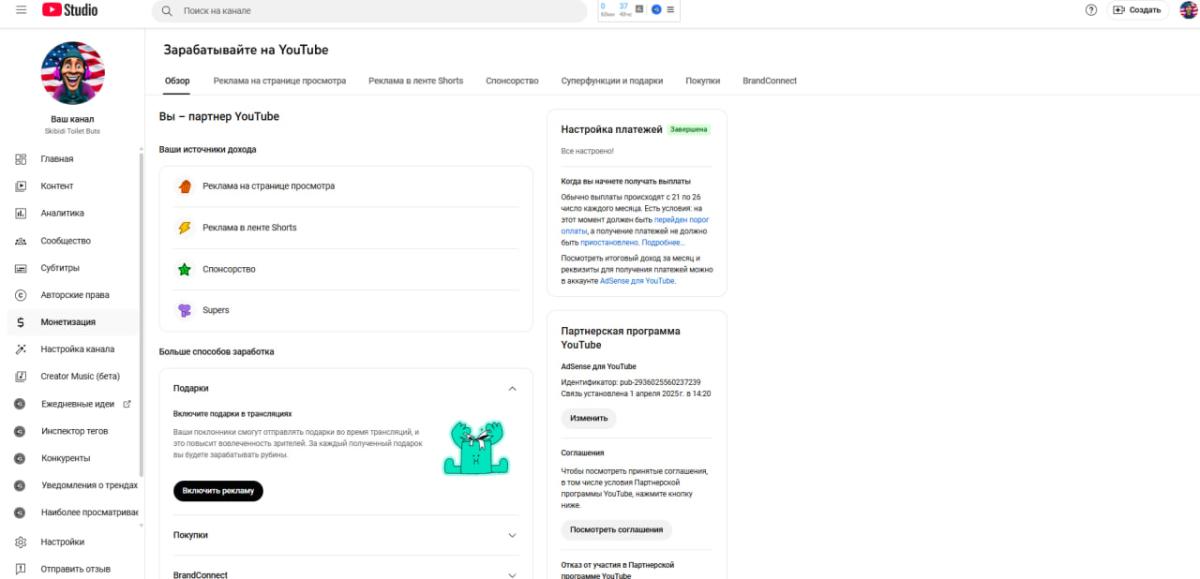
Task: Launch Инспектор тегов from sidebar
Action: (72, 431)
